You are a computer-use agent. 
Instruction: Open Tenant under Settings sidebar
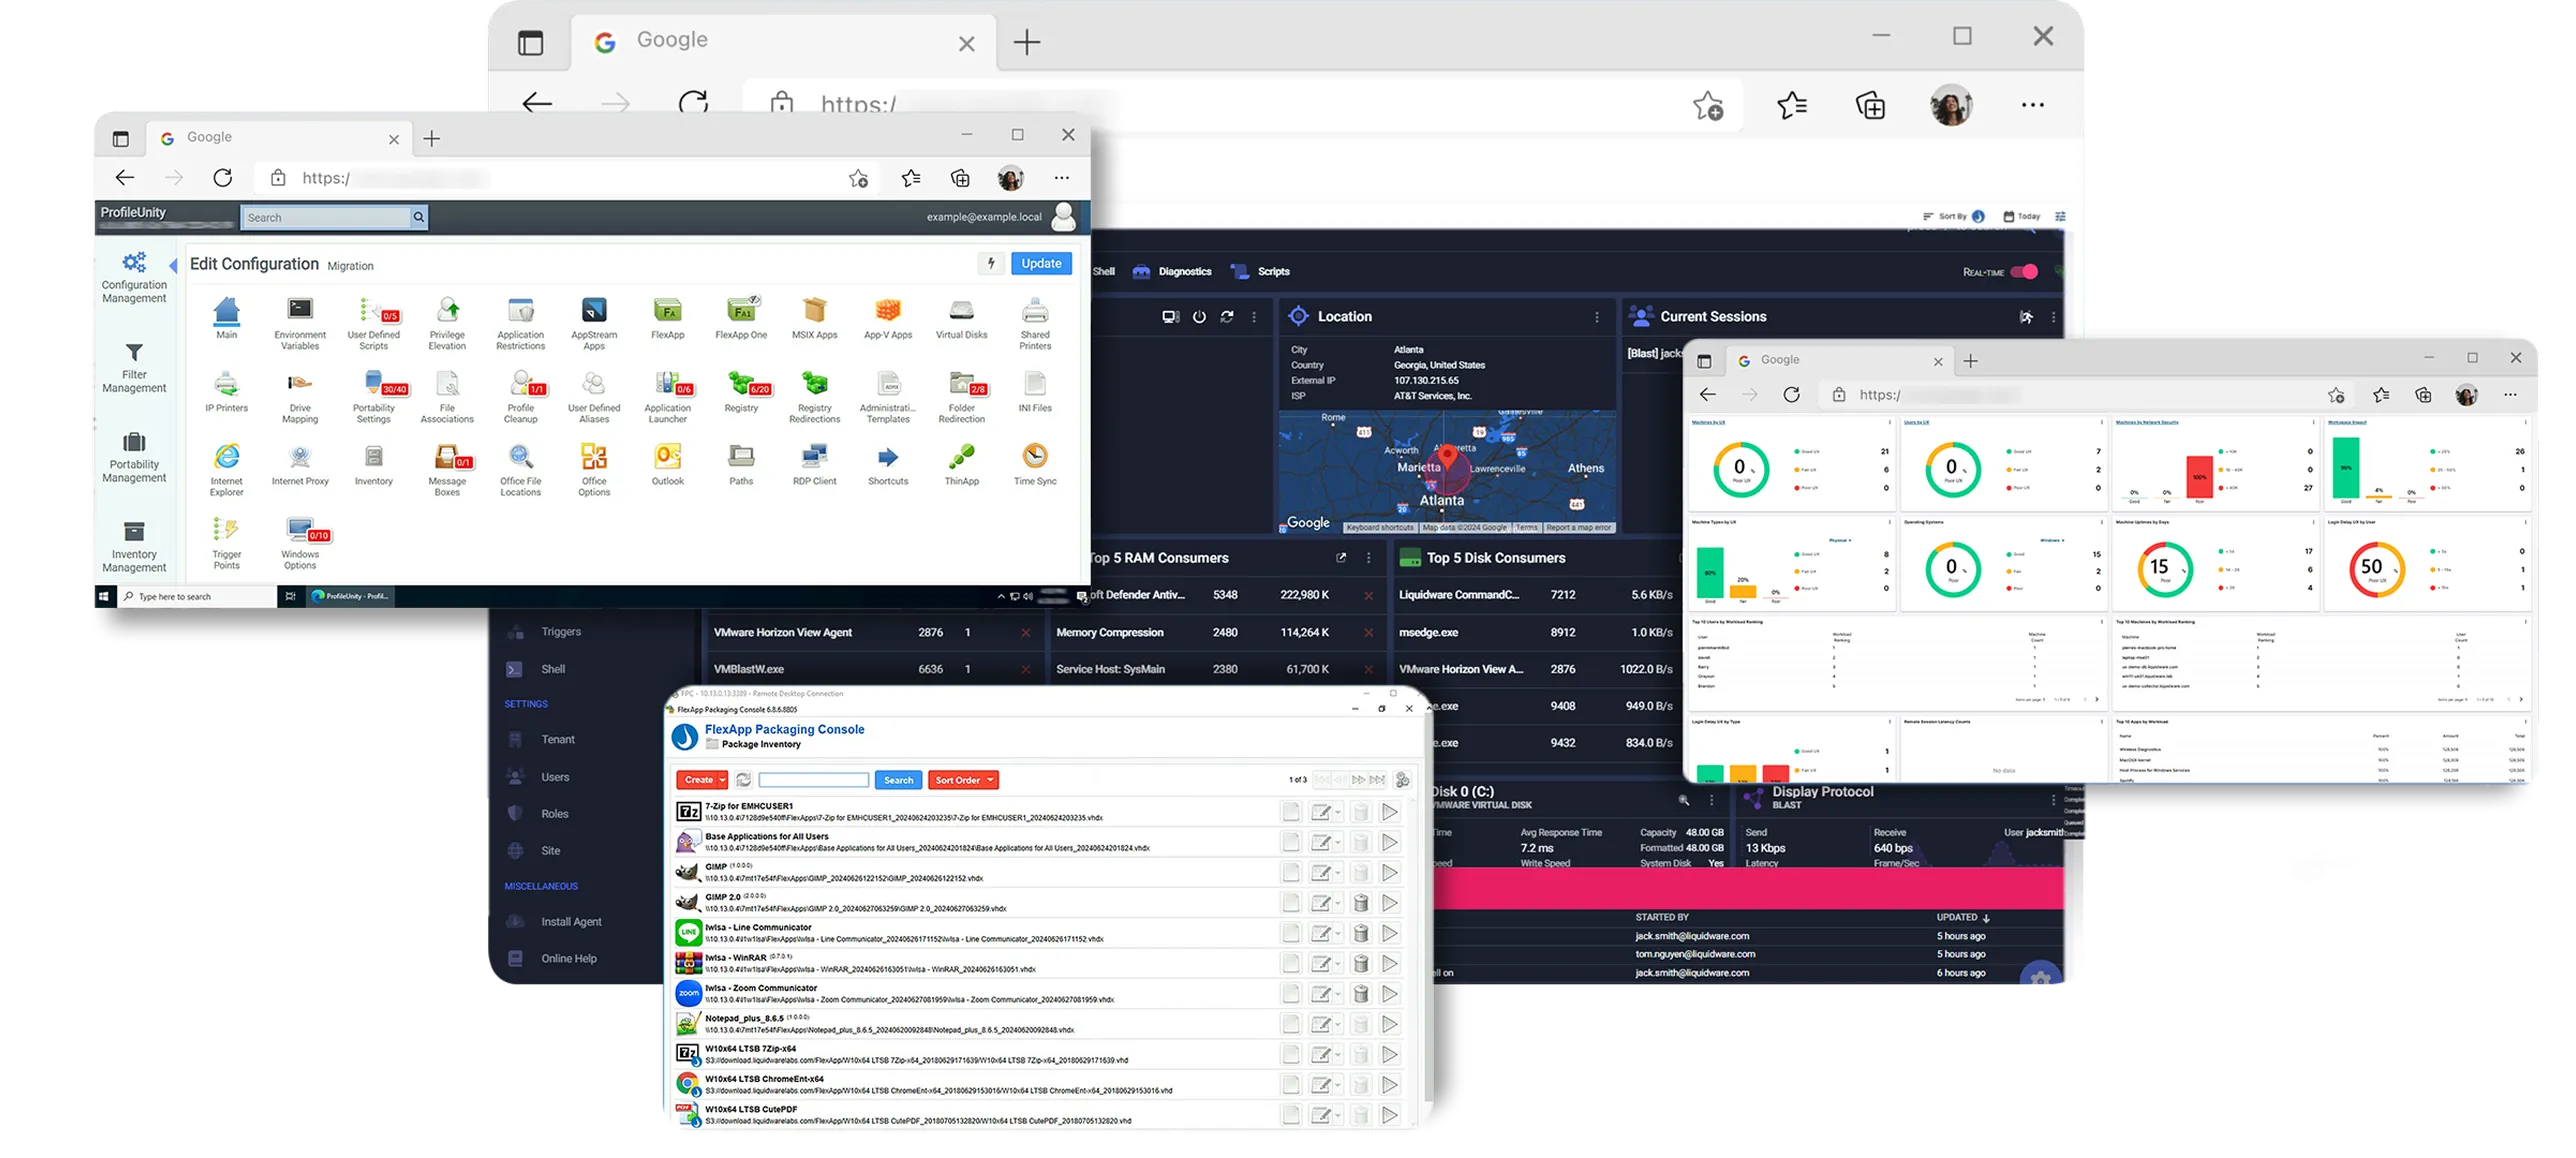click(x=542, y=740)
